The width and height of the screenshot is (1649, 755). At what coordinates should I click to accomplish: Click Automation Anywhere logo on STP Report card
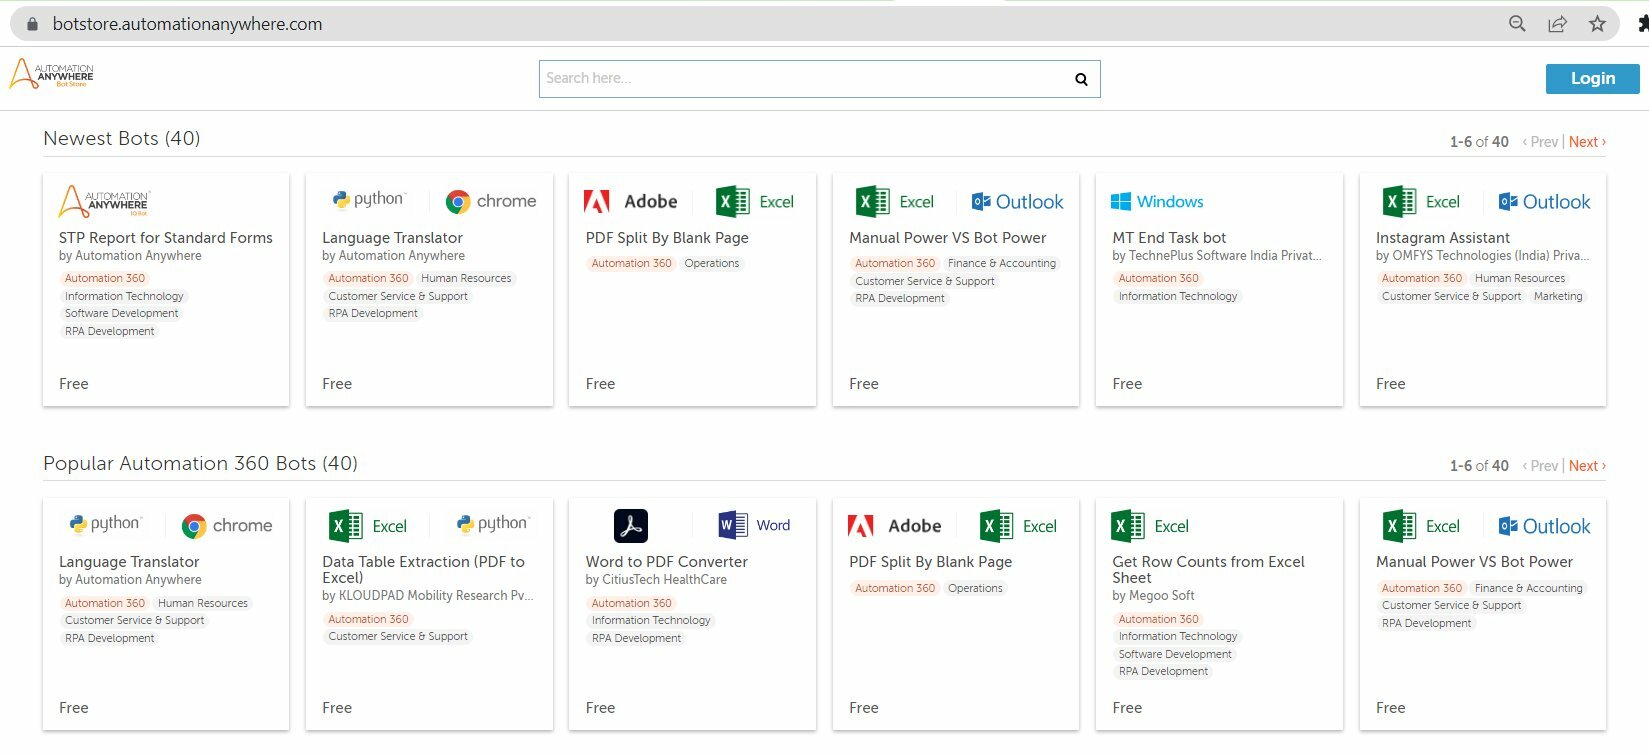click(x=104, y=201)
